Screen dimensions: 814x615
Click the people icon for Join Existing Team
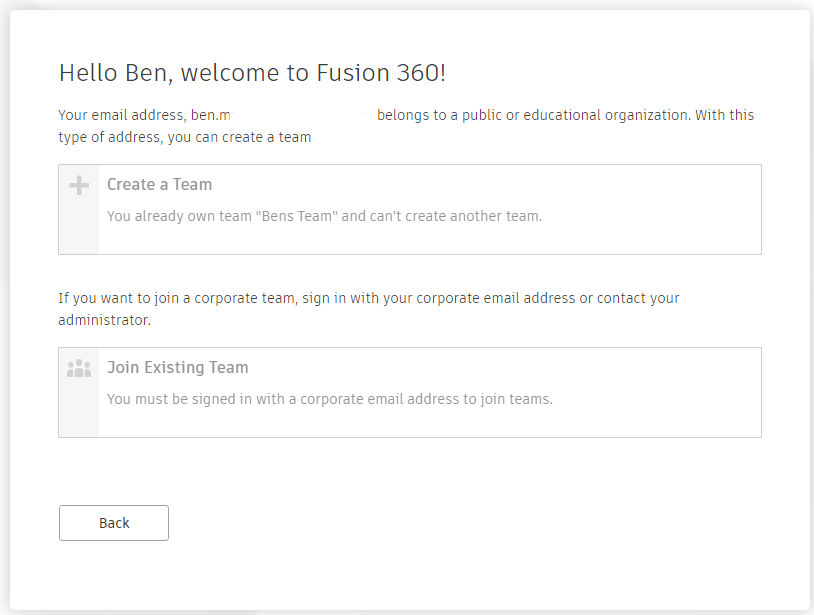(79, 368)
